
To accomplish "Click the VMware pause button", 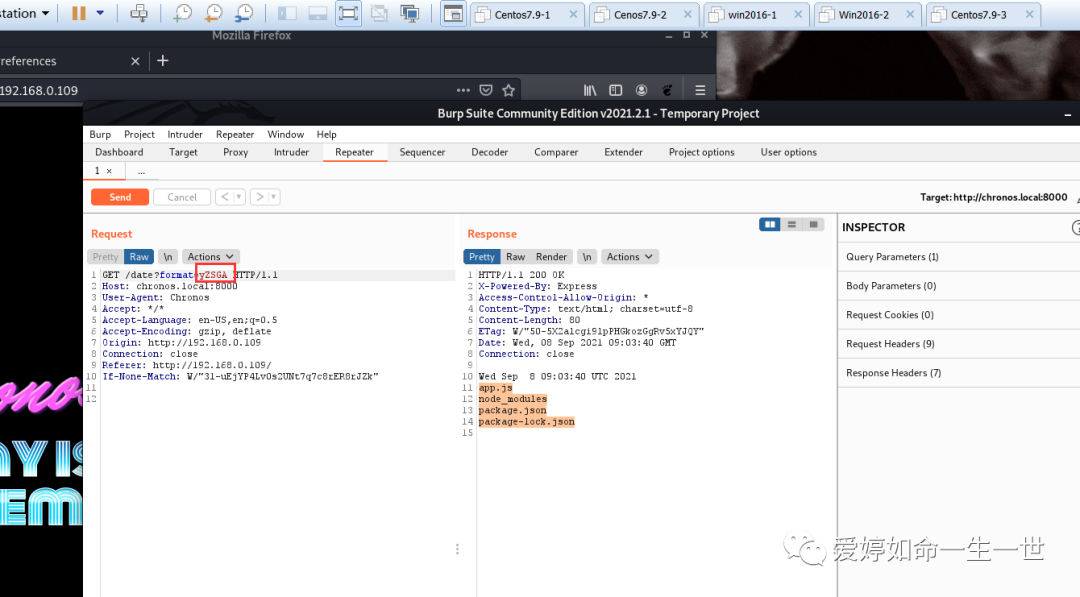I will (79, 13).
